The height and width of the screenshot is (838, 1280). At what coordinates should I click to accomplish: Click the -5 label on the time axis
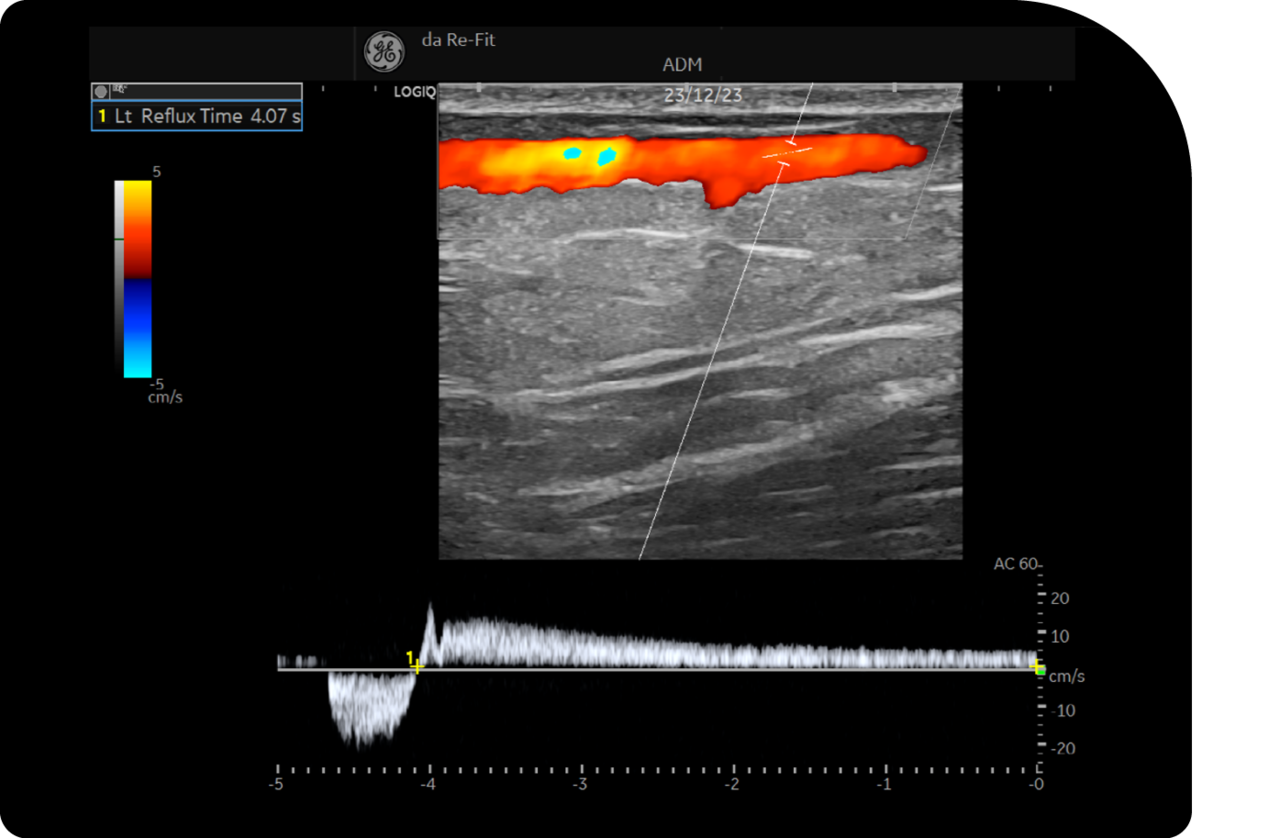pos(277,785)
